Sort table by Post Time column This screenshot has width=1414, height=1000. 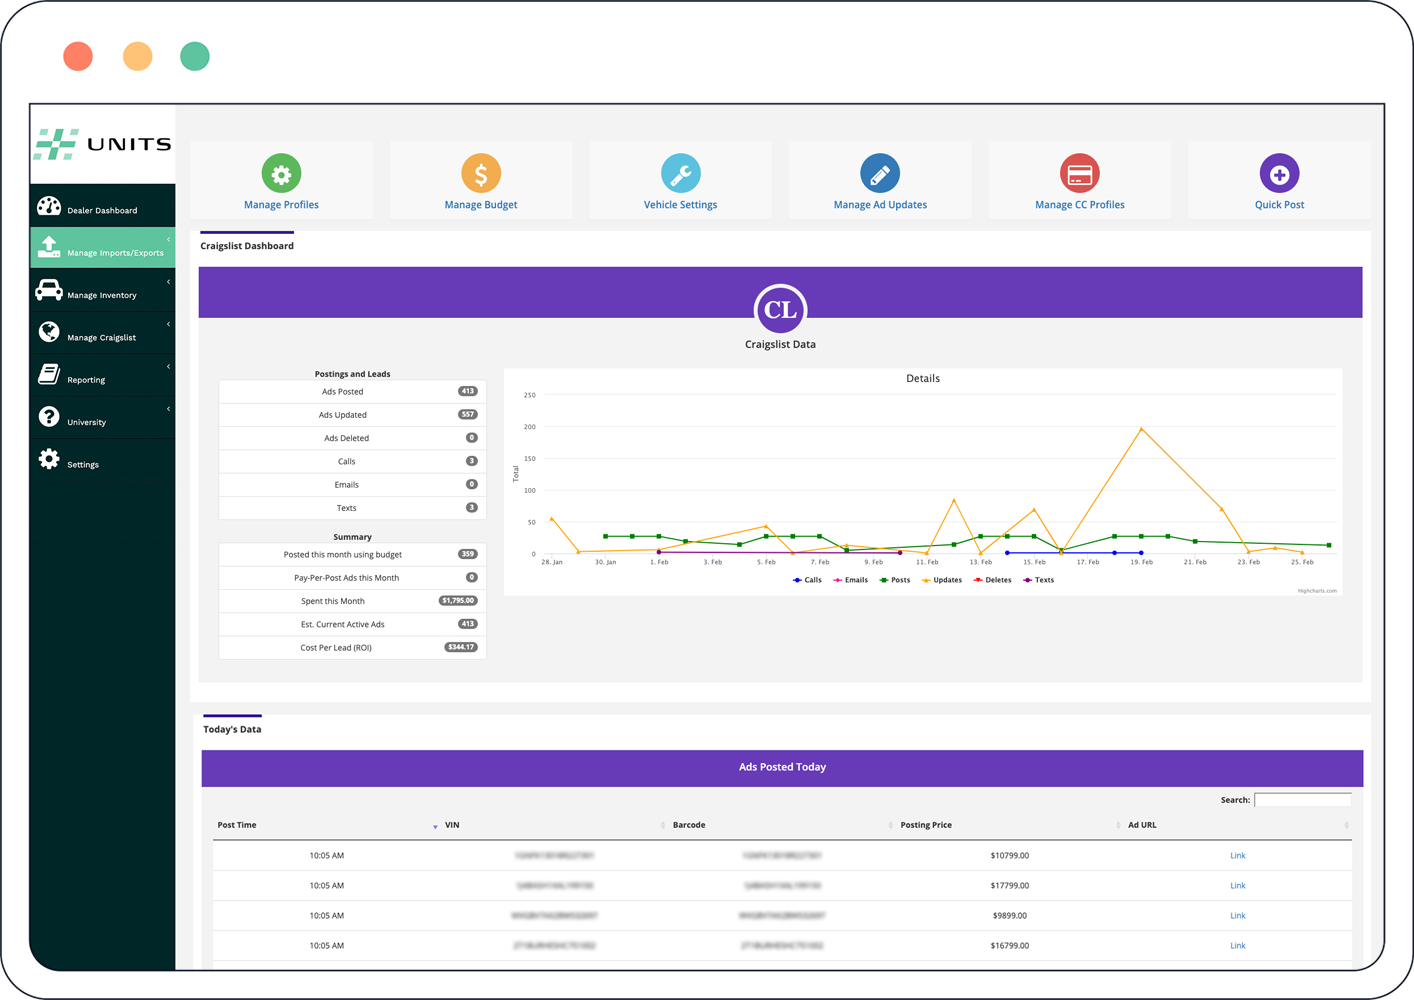326,825
